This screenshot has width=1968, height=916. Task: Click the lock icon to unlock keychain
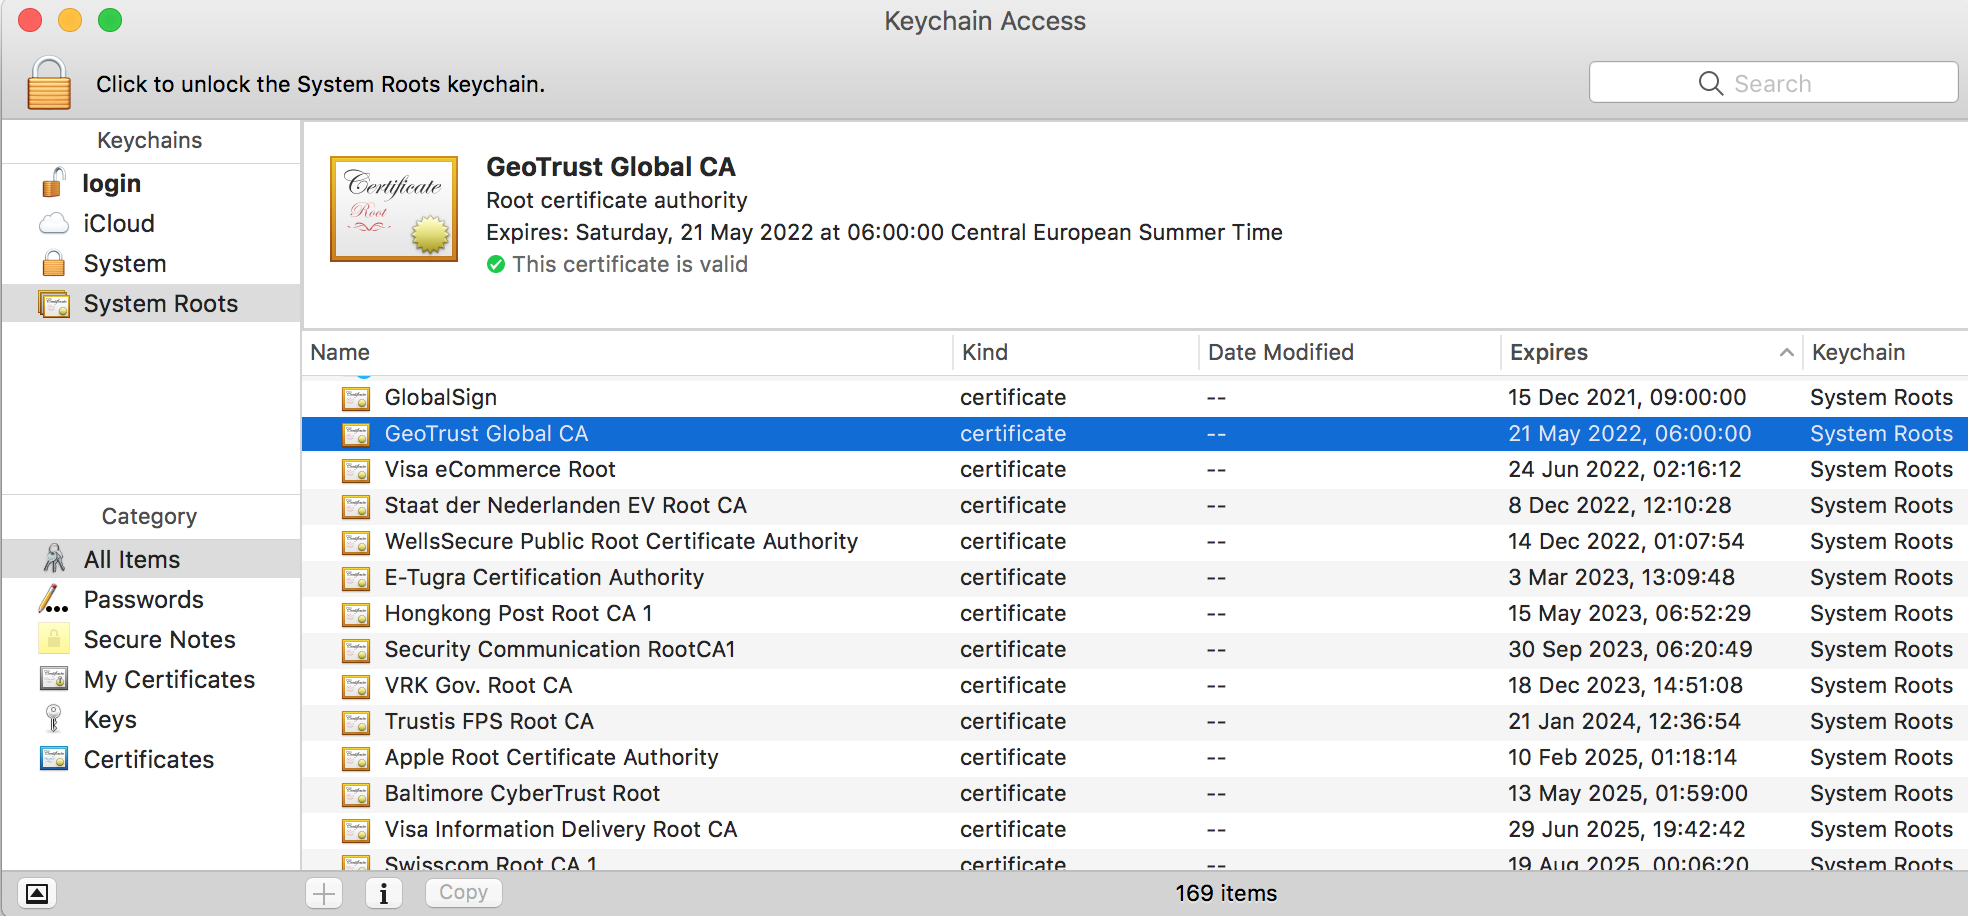coord(49,83)
